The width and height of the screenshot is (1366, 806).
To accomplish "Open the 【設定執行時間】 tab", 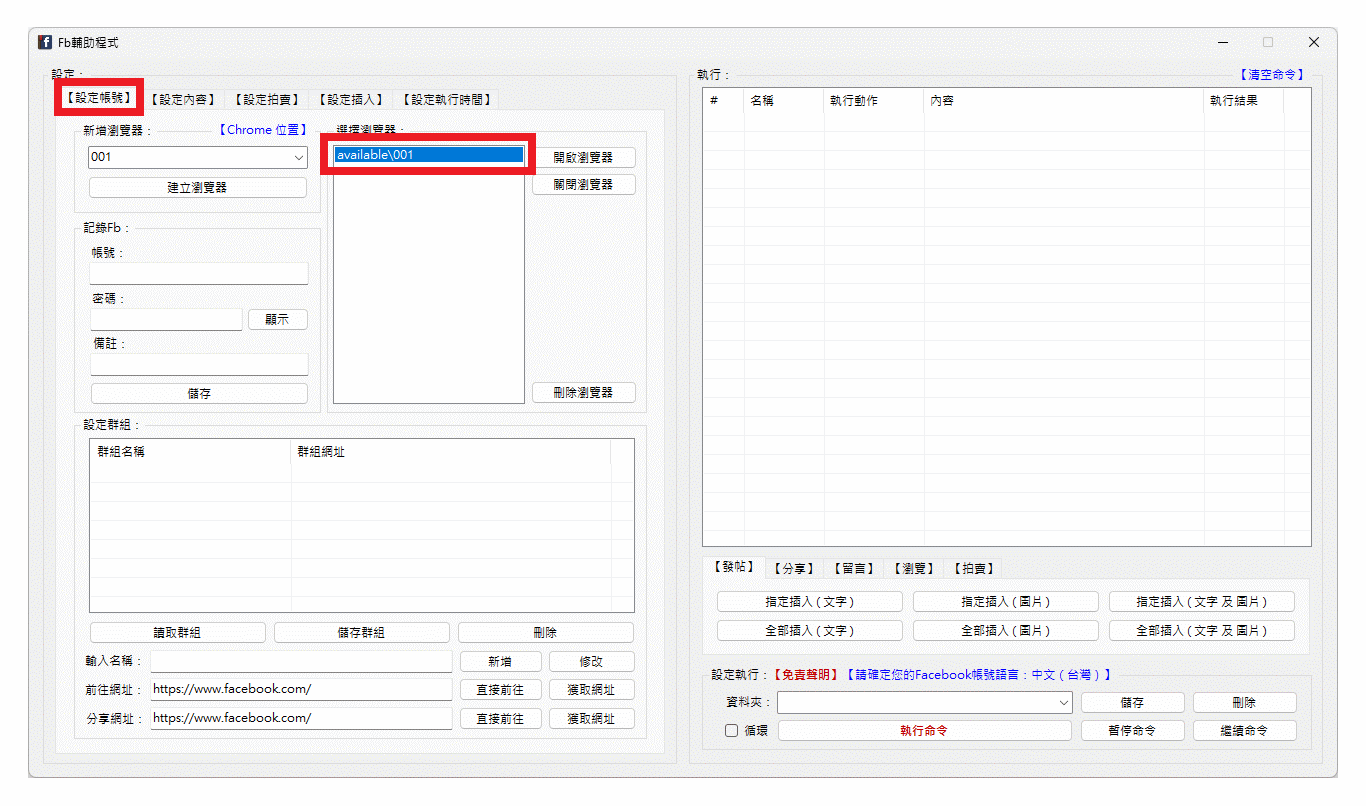I will [x=449, y=98].
